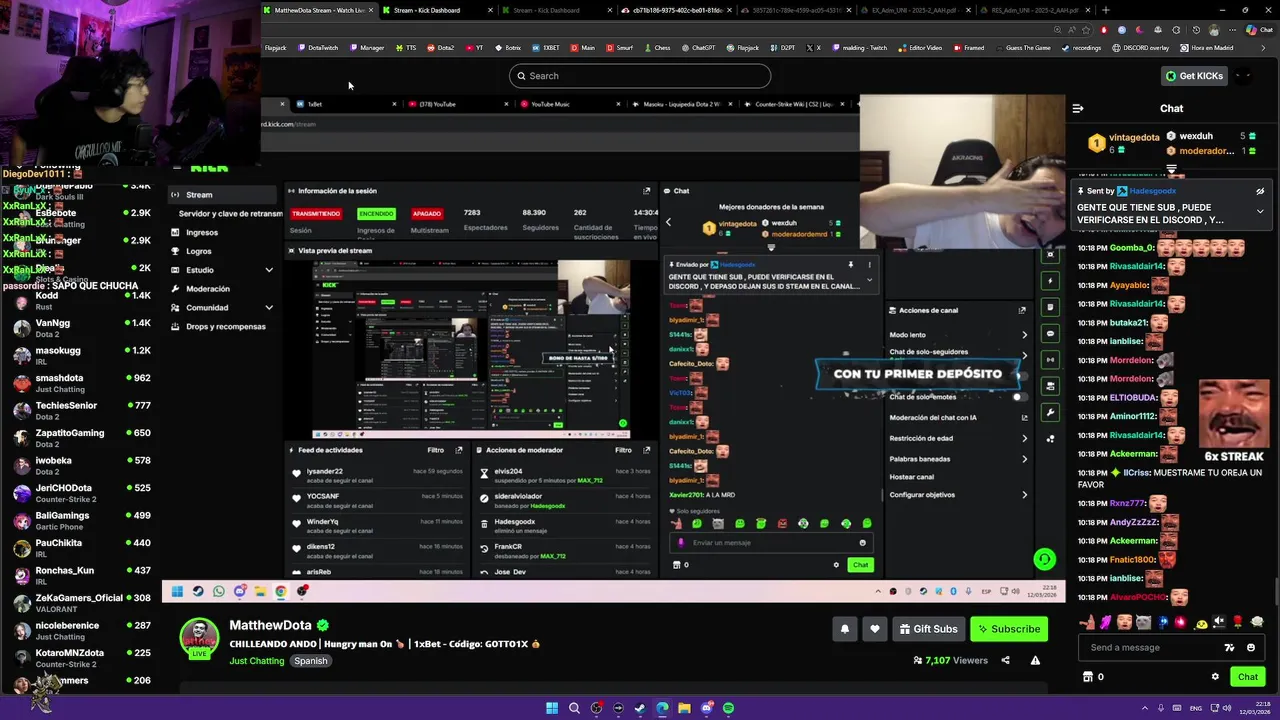Open the Editor Video bookmark
The image size is (1280, 720).
coord(919,48)
